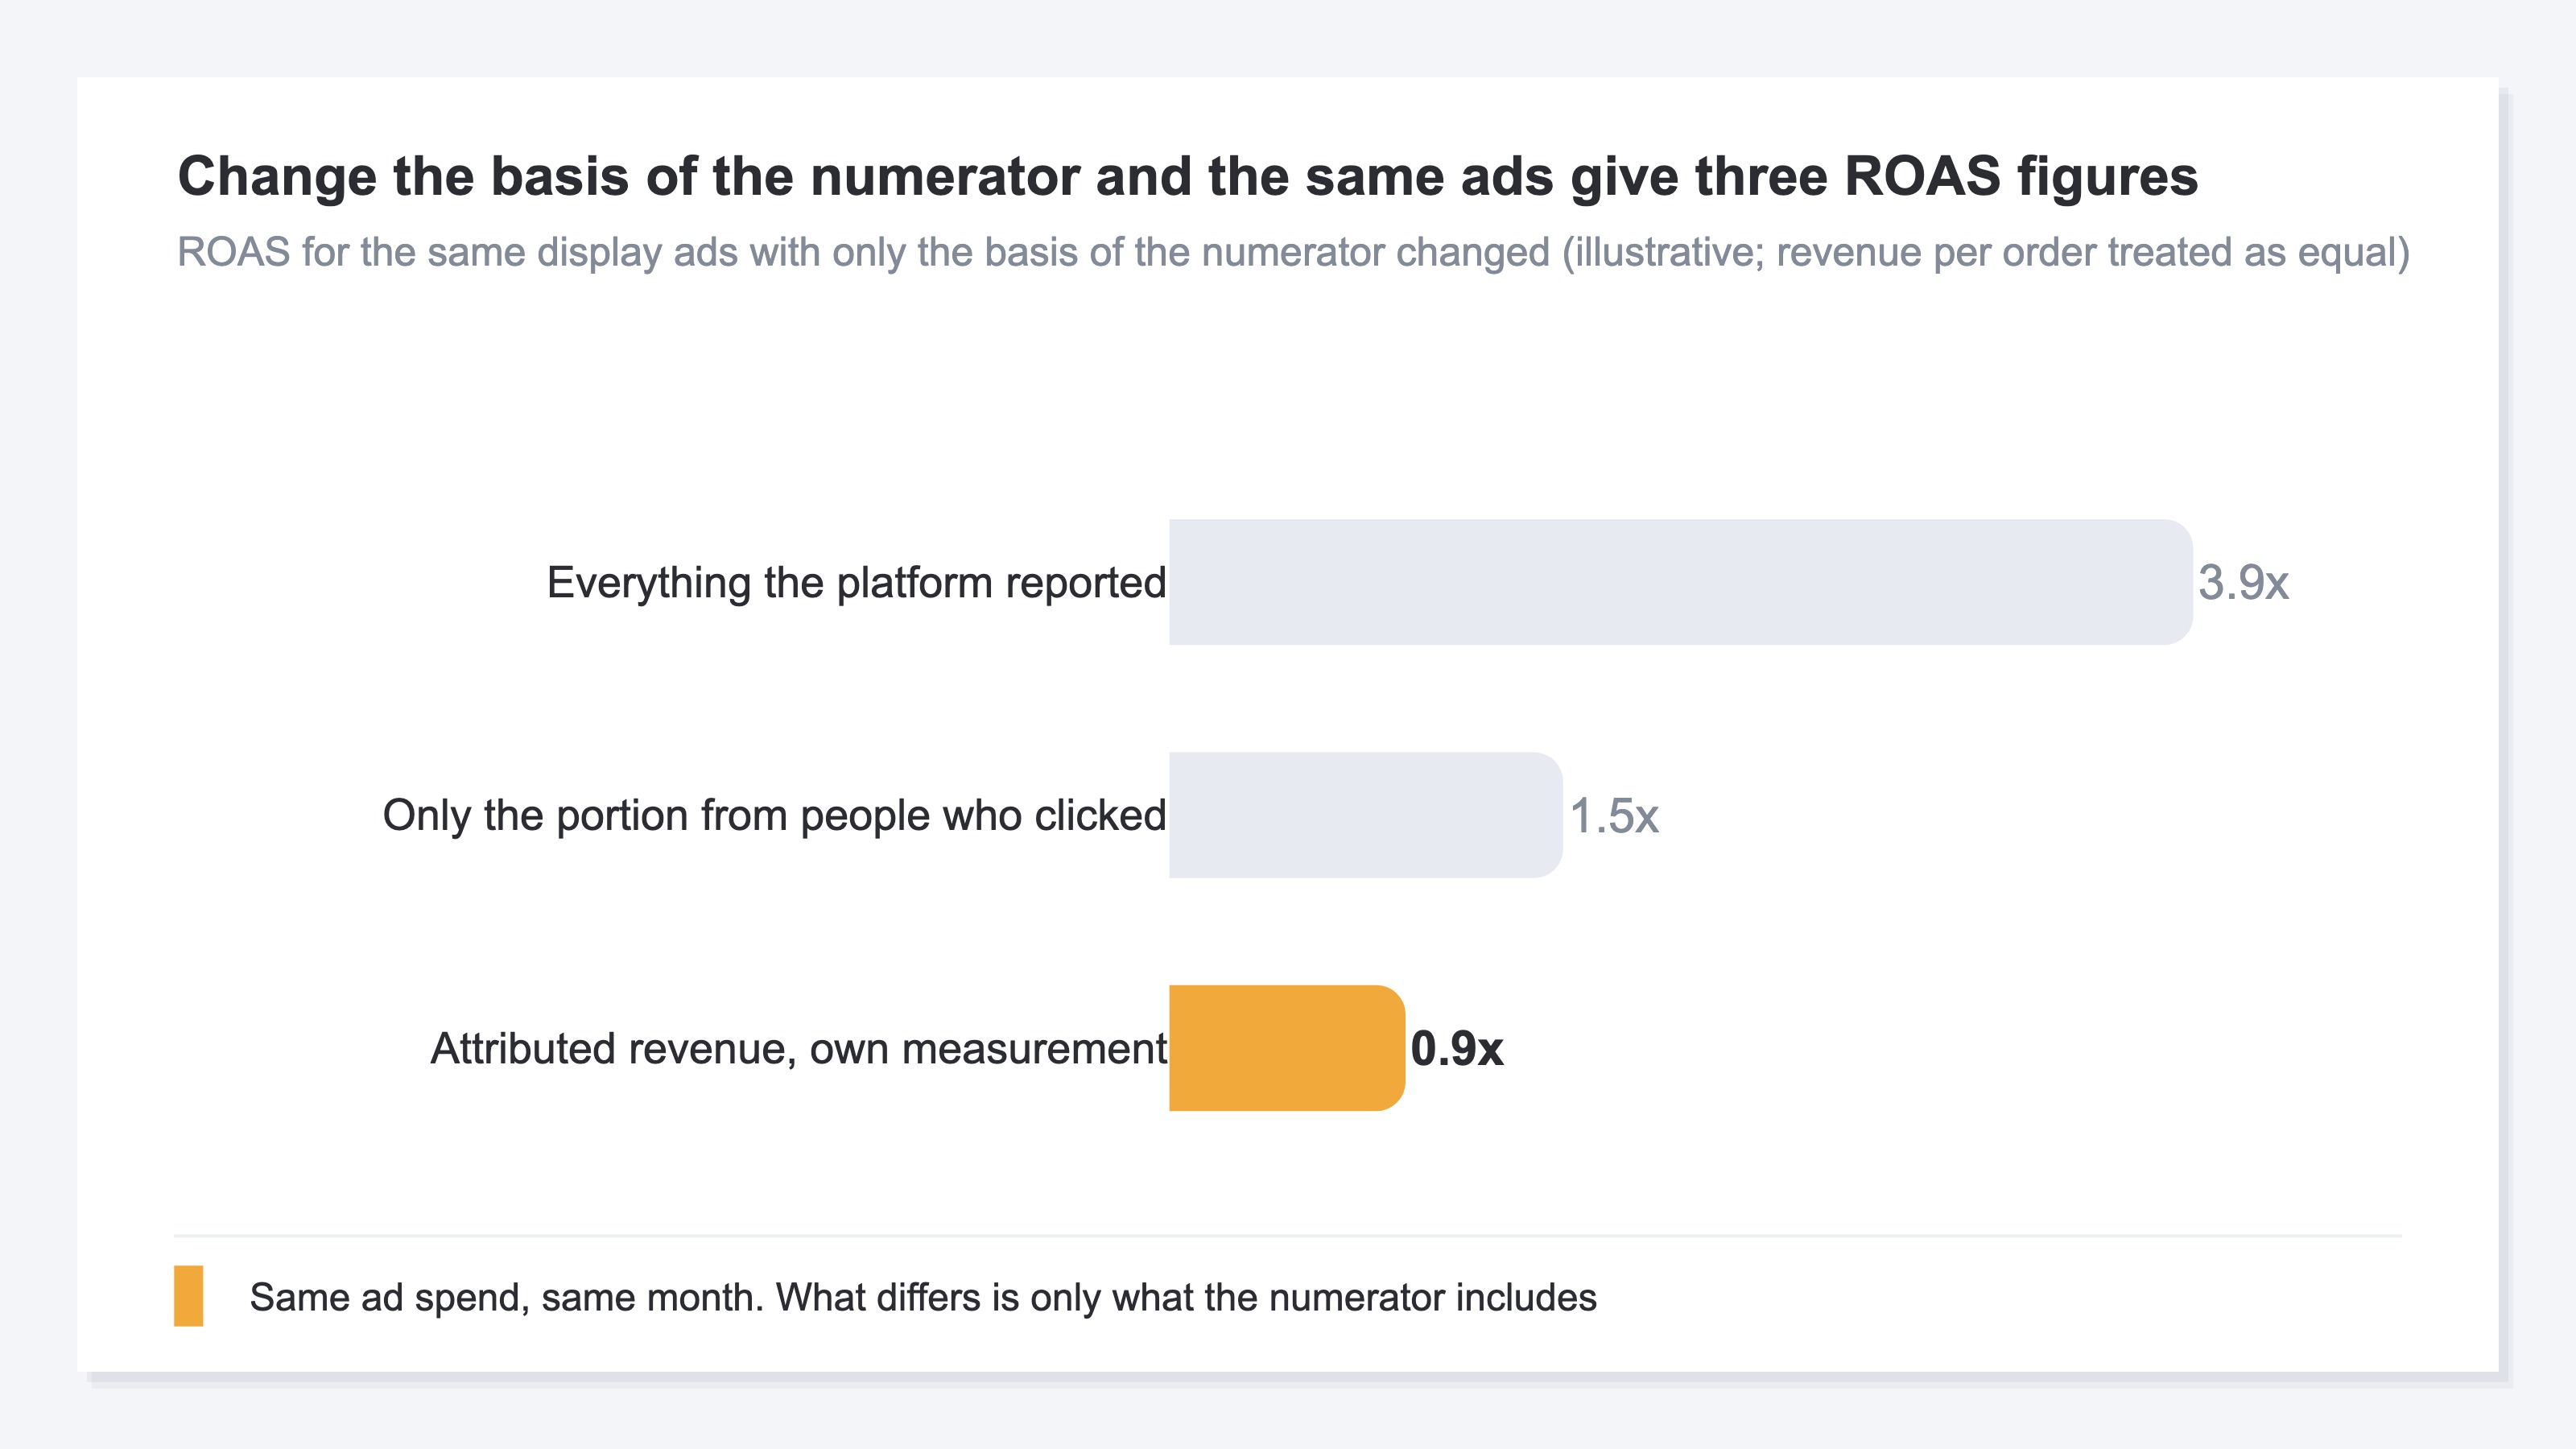This screenshot has height=1449, width=2576.
Task: Click the empty white area above the bars
Action: coord(1288,400)
